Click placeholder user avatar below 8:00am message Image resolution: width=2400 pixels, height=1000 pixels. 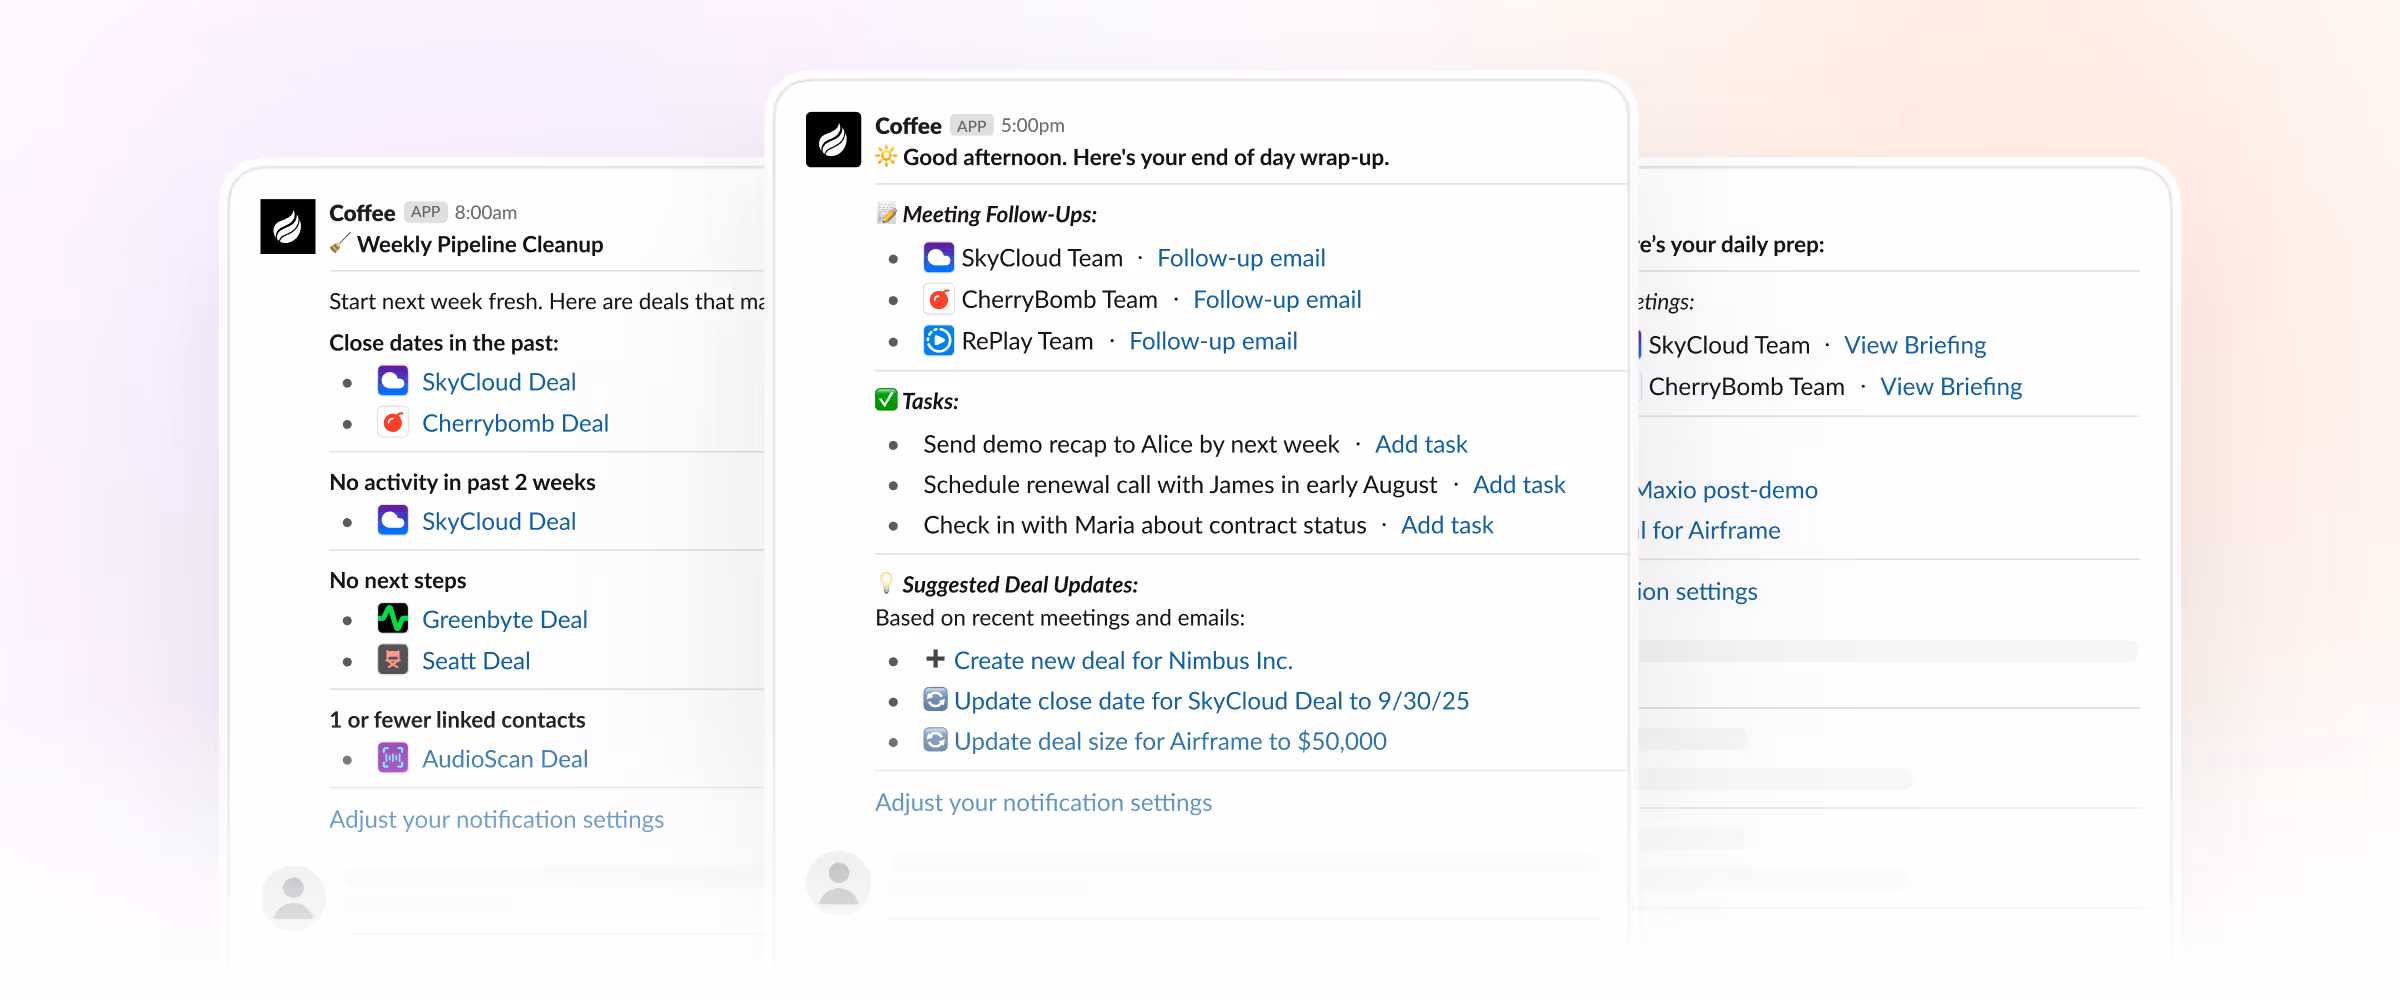click(x=293, y=898)
